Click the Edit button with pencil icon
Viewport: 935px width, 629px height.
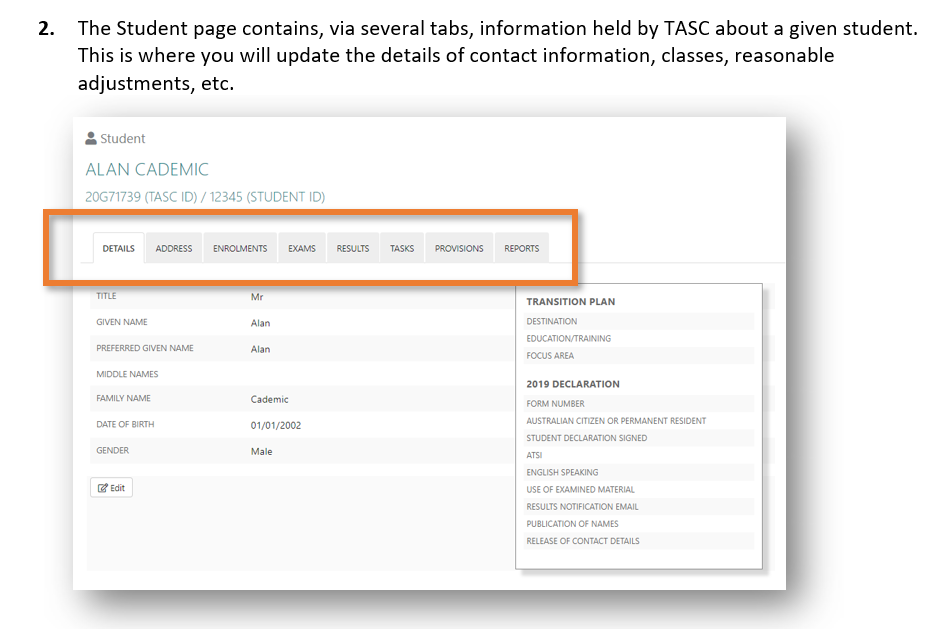click(x=111, y=488)
